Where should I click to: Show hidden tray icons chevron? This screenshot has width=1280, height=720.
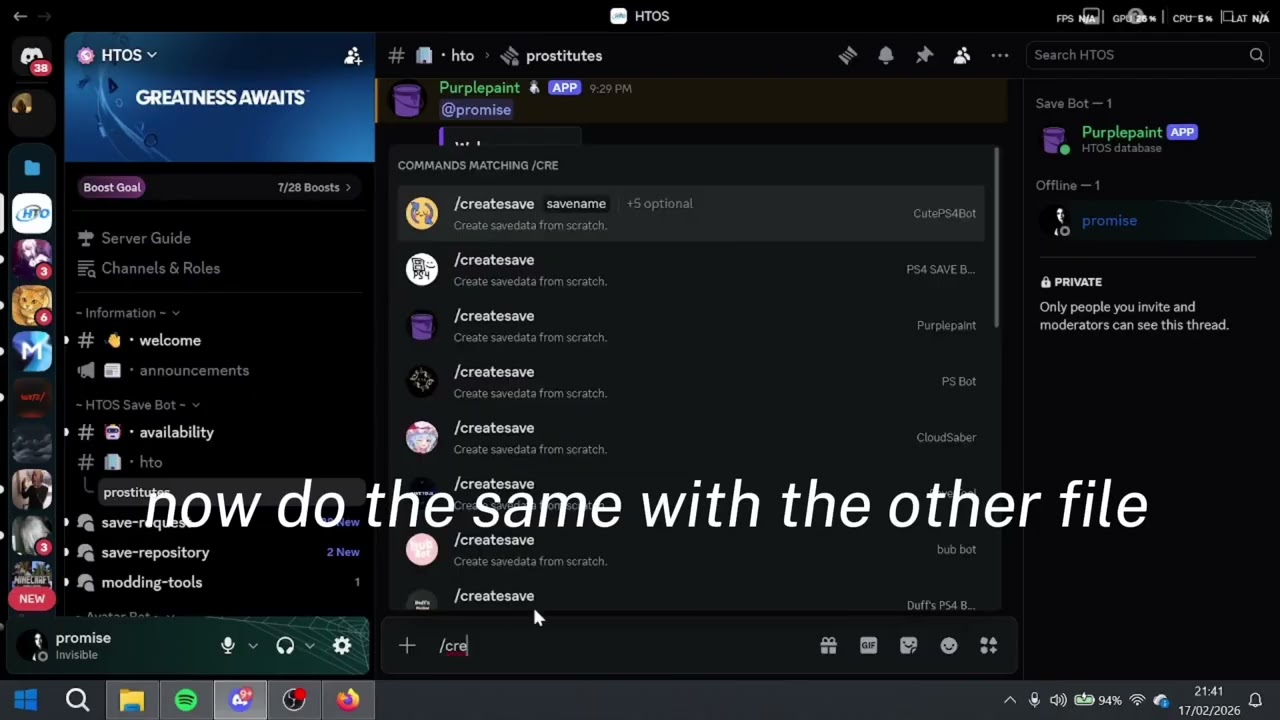pos(1010,700)
